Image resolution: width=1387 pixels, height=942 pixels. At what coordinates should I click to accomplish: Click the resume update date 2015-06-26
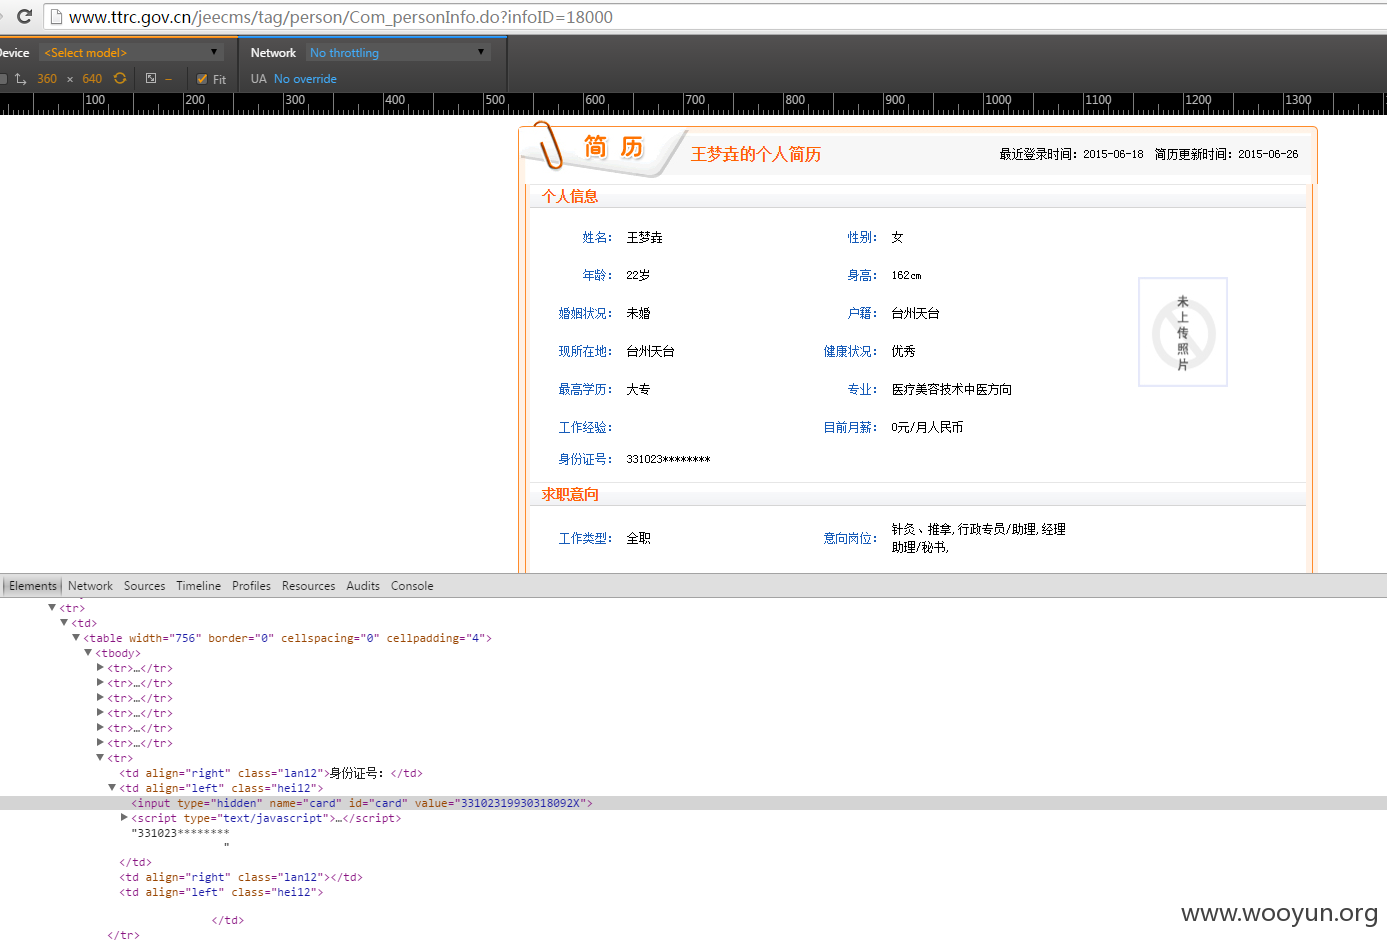[x=1268, y=154]
